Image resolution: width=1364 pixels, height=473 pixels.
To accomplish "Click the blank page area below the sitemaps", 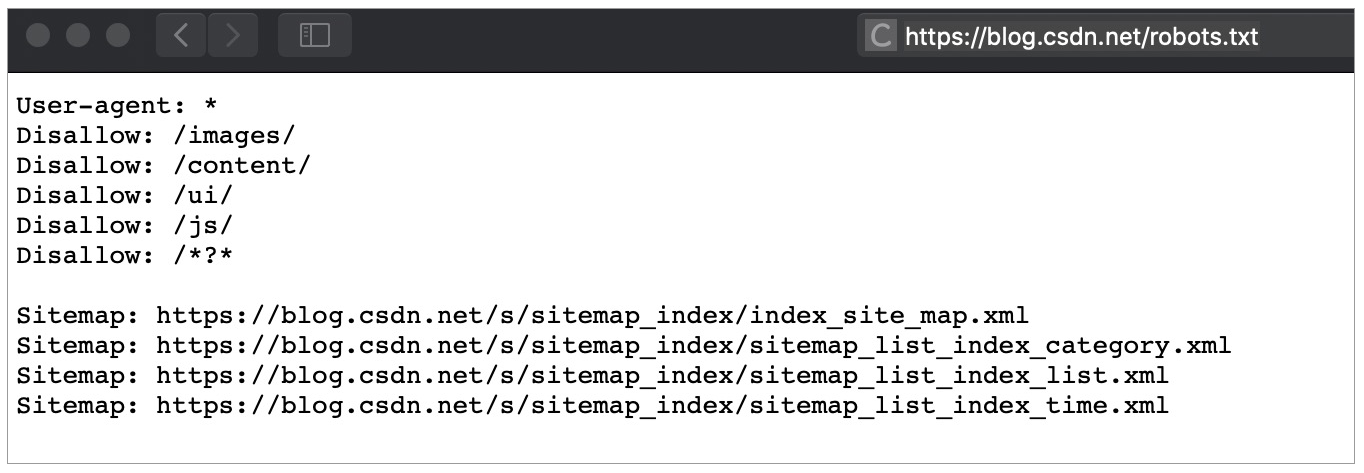I will point(680,440).
